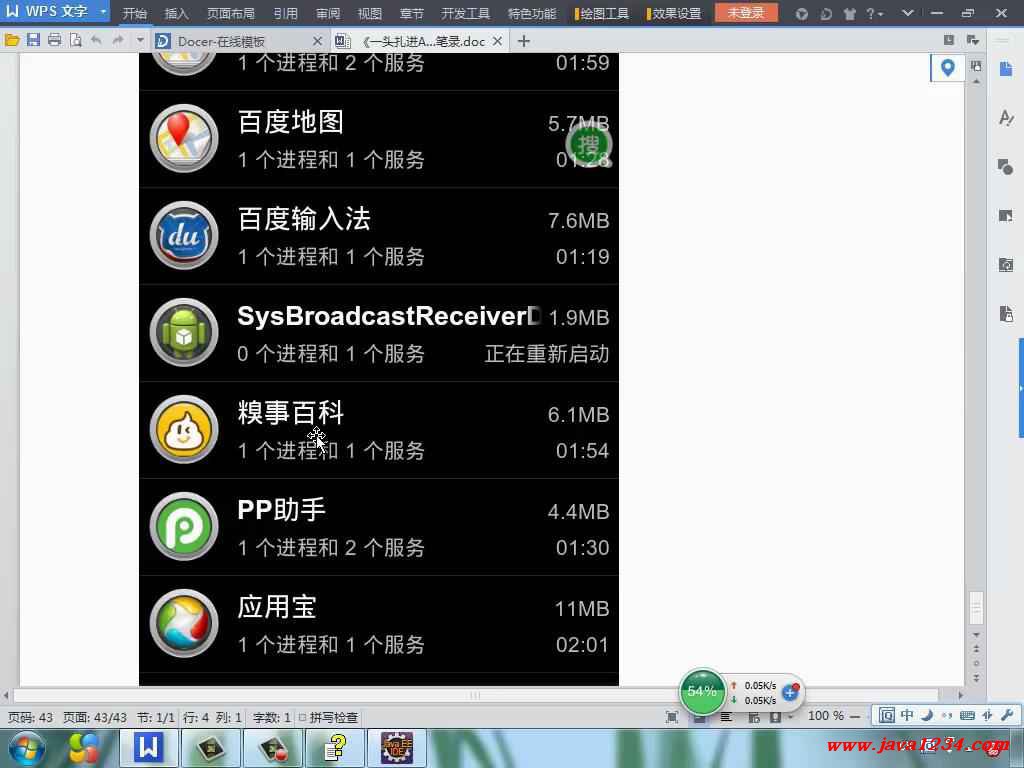
Task: Click the 54% green memory ball widget
Action: pos(702,691)
